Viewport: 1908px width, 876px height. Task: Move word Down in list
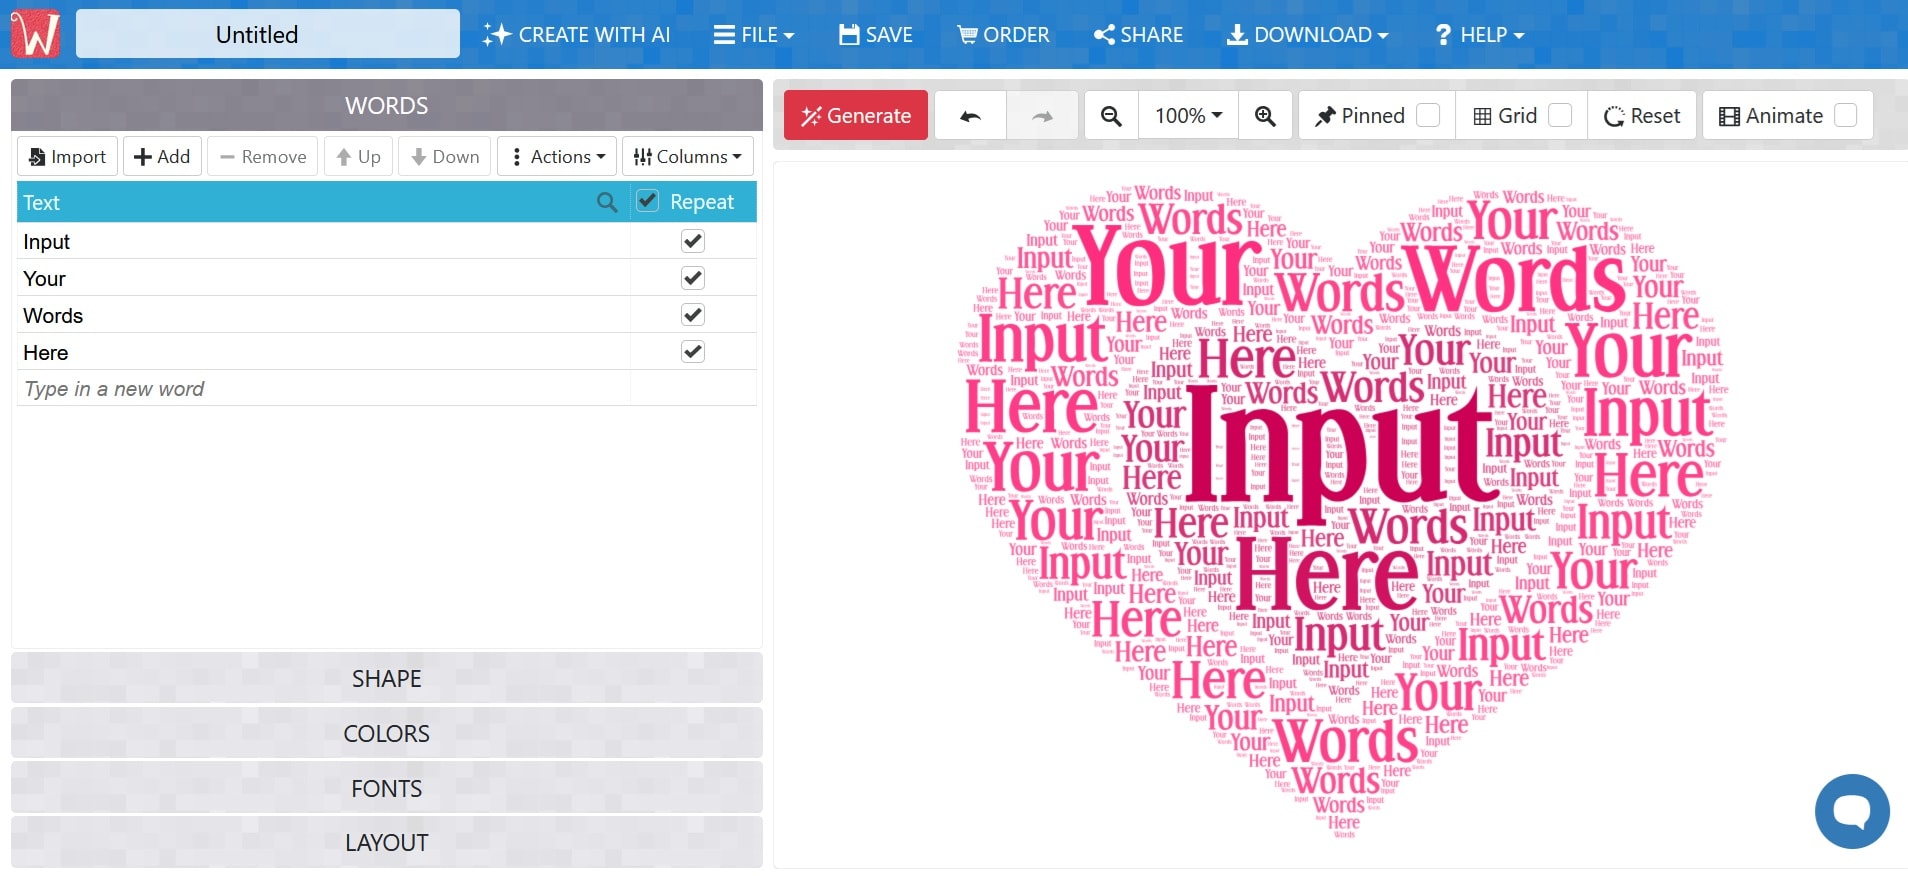coord(445,157)
